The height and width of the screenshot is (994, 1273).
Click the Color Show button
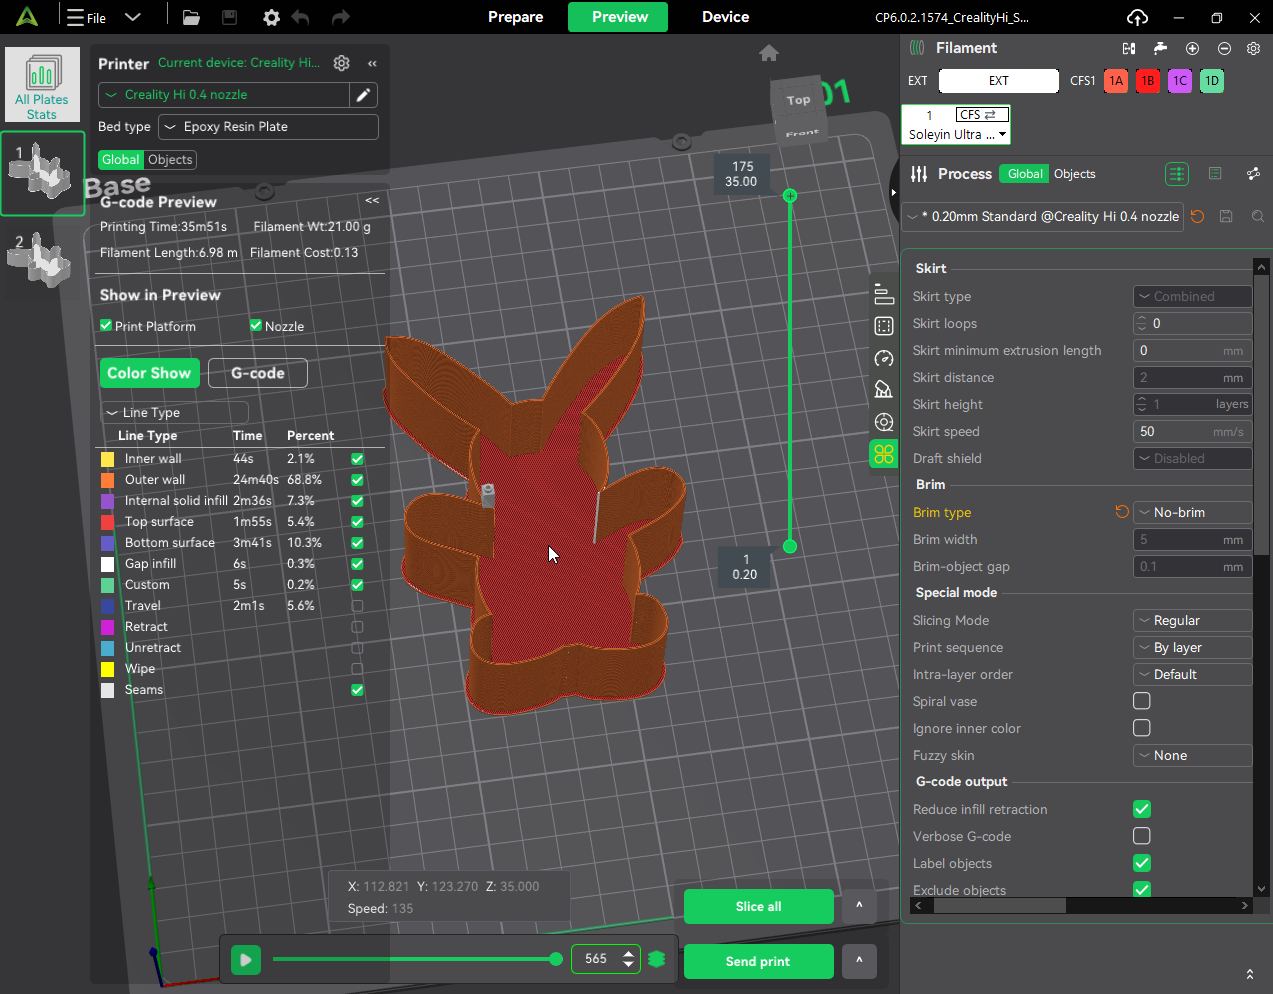pos(149,373)
